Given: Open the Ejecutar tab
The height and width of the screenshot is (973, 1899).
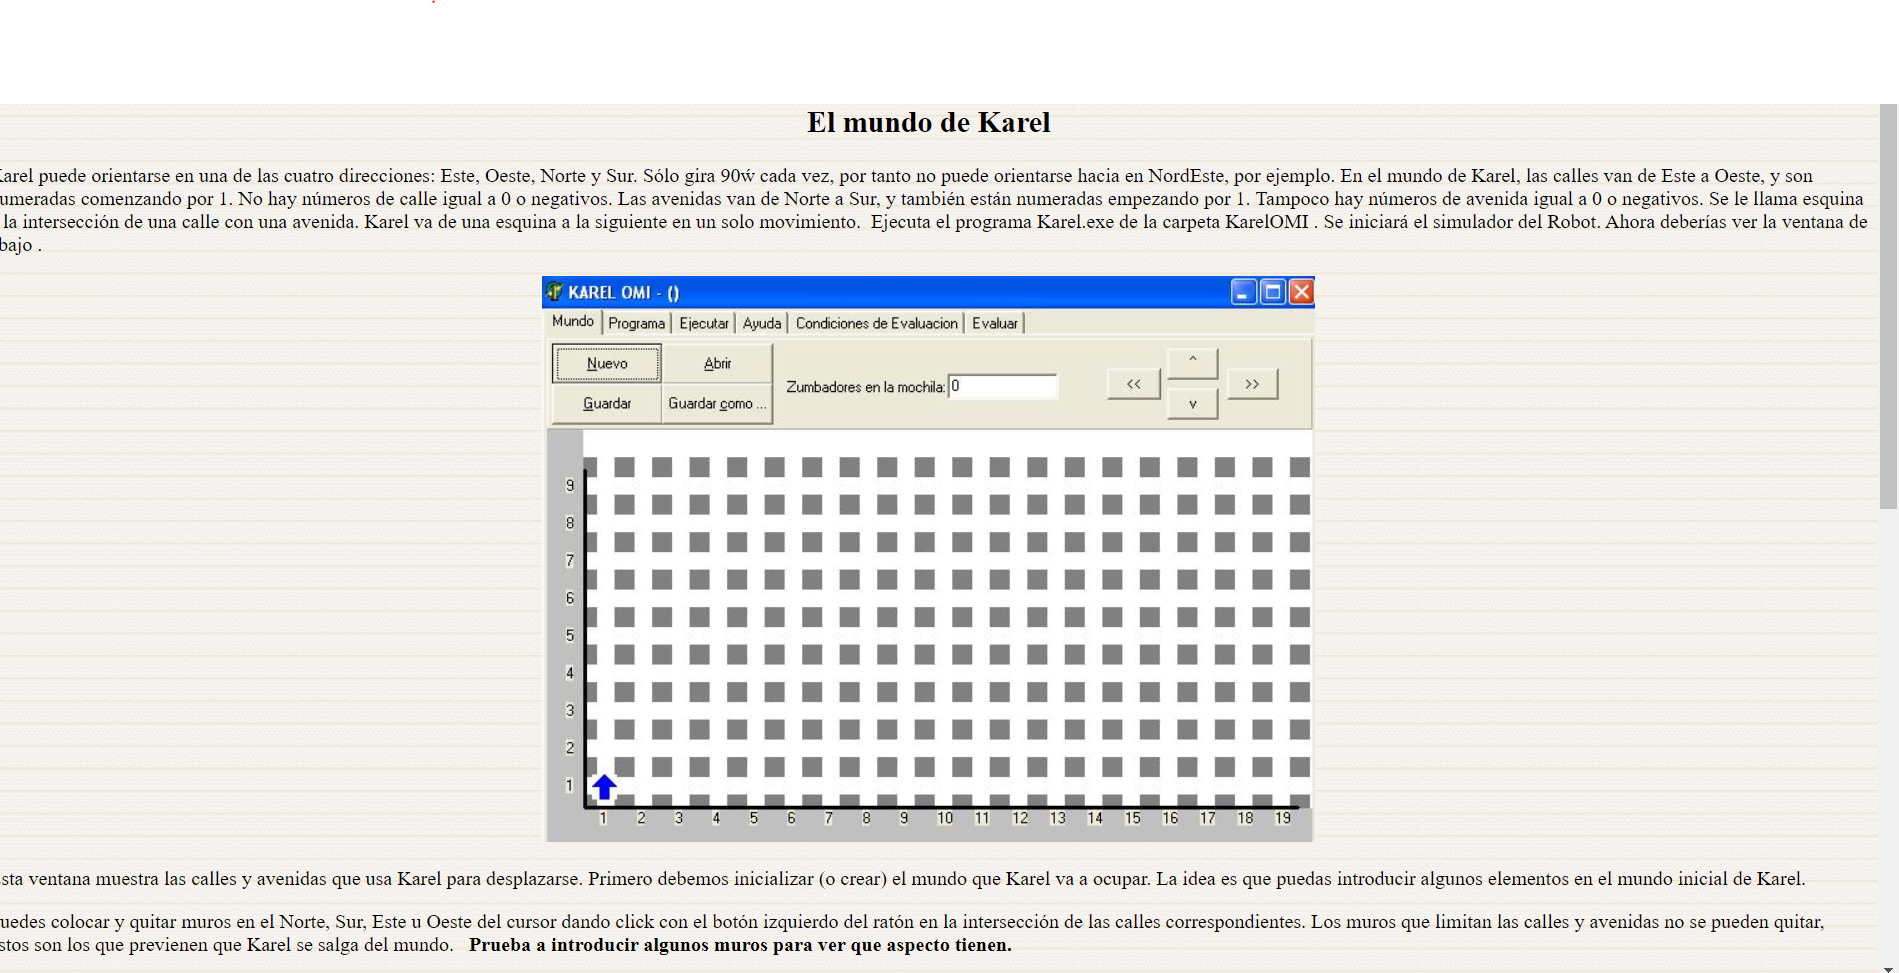Looking at the screenshot, I should tap(703, 323).
